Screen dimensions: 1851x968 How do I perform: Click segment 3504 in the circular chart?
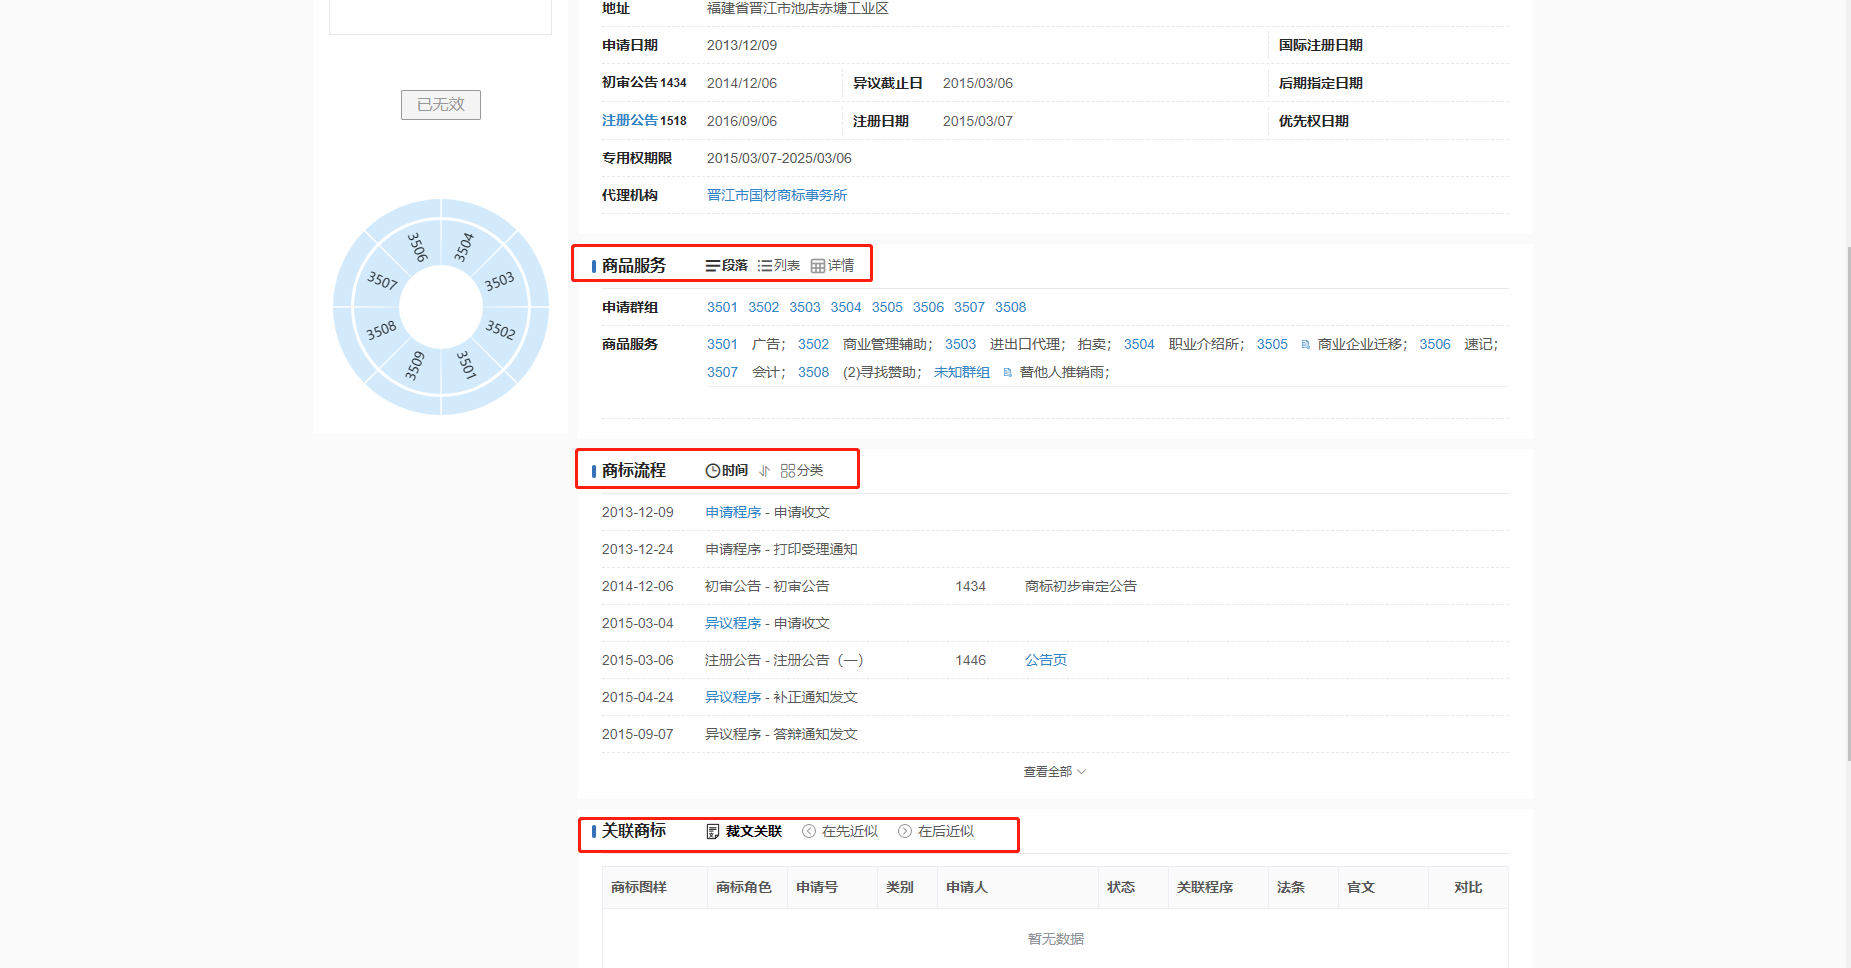pos(465,246)
